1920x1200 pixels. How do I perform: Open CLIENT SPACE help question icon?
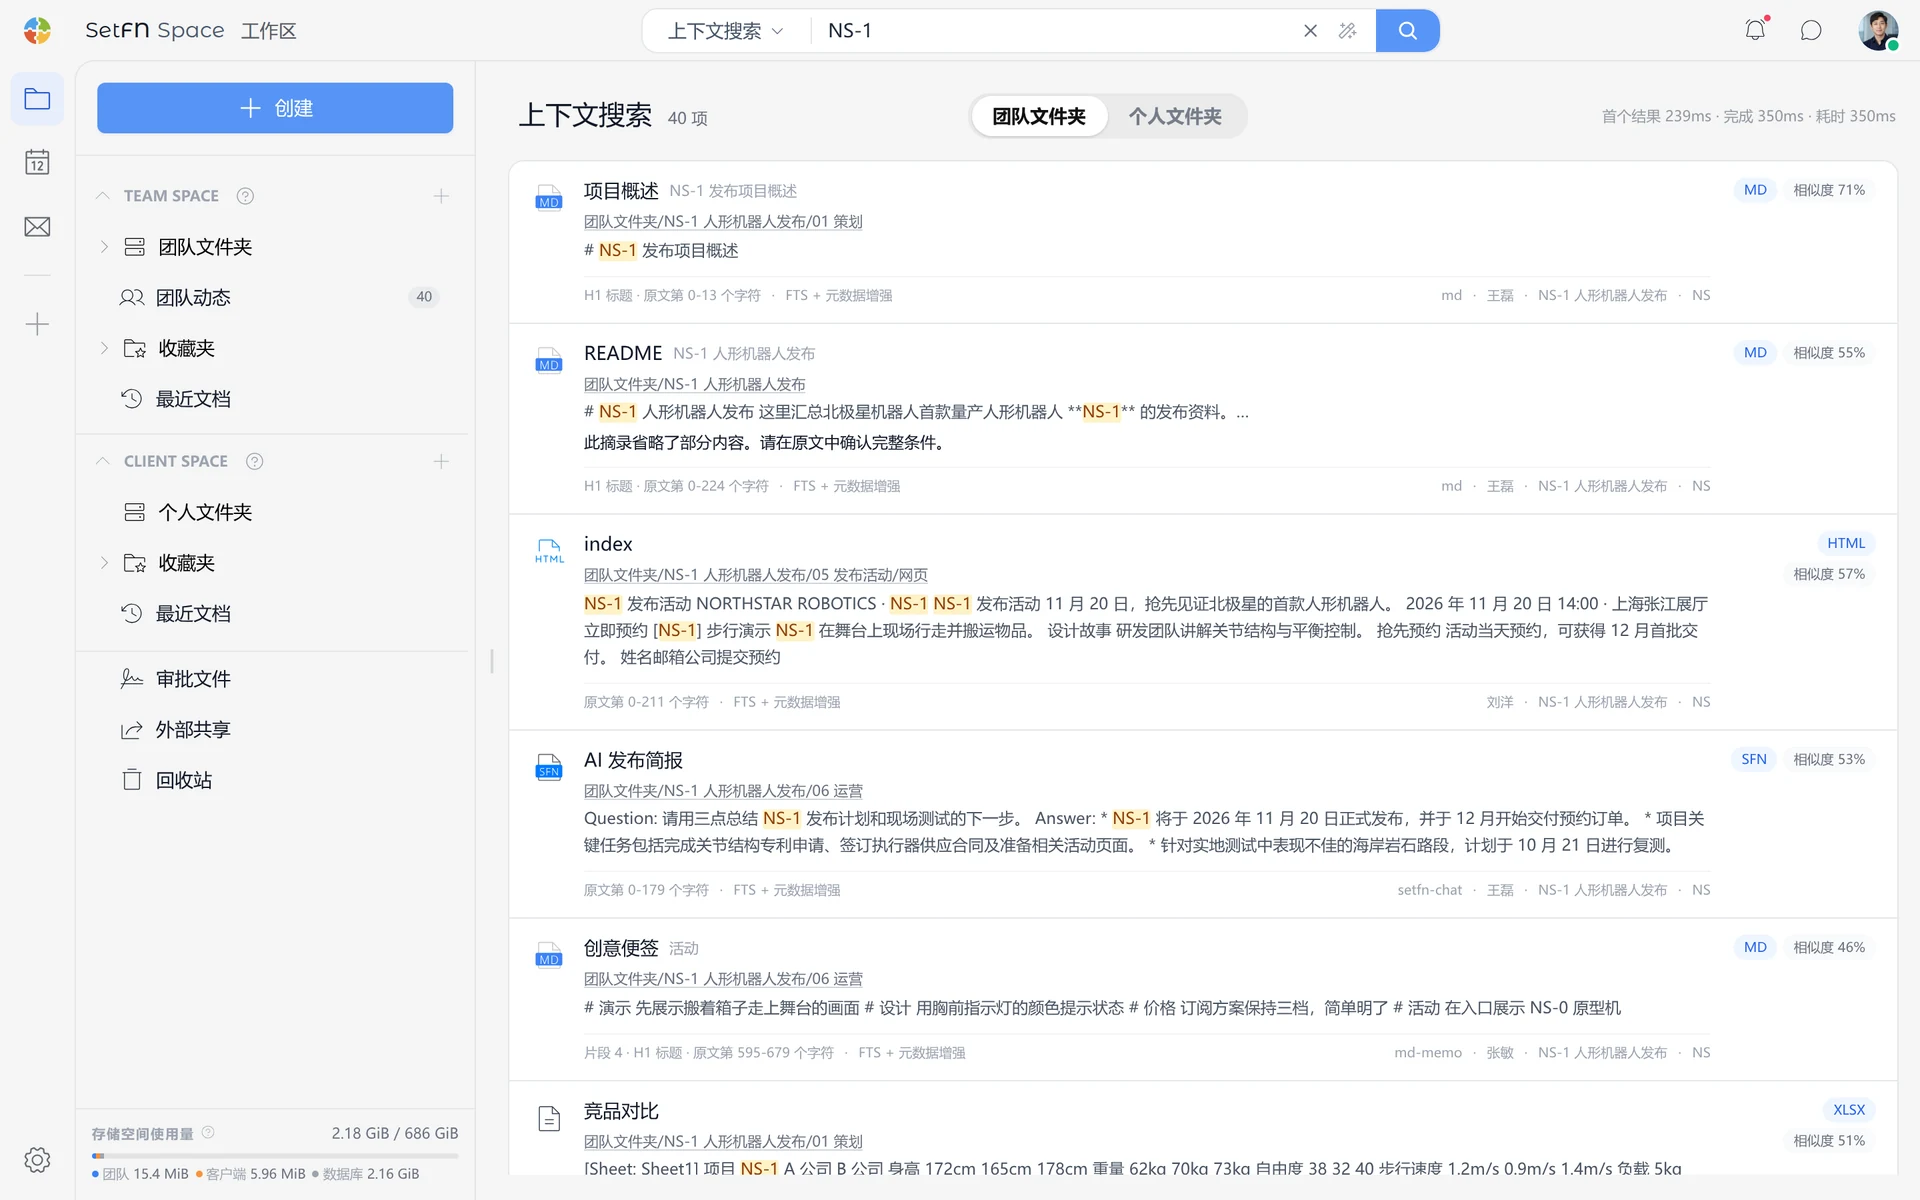click(254, 461)
